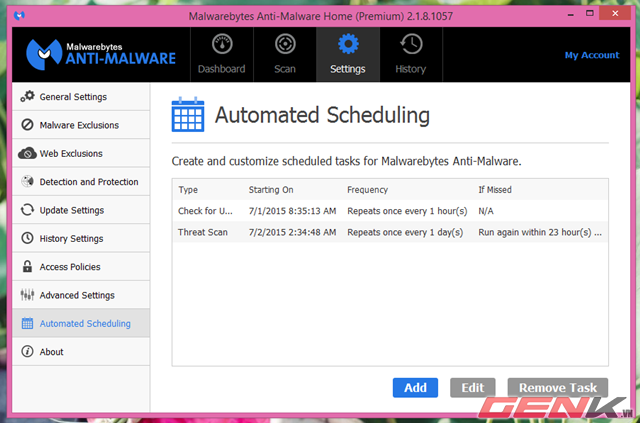This screenshot has width=640, height=423.
Task: Click the General Settings gears icon
Action: point(27,96)
